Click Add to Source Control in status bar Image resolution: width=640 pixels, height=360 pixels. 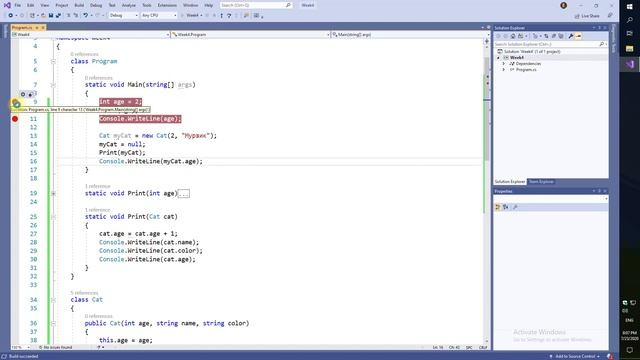coord(577,356)
